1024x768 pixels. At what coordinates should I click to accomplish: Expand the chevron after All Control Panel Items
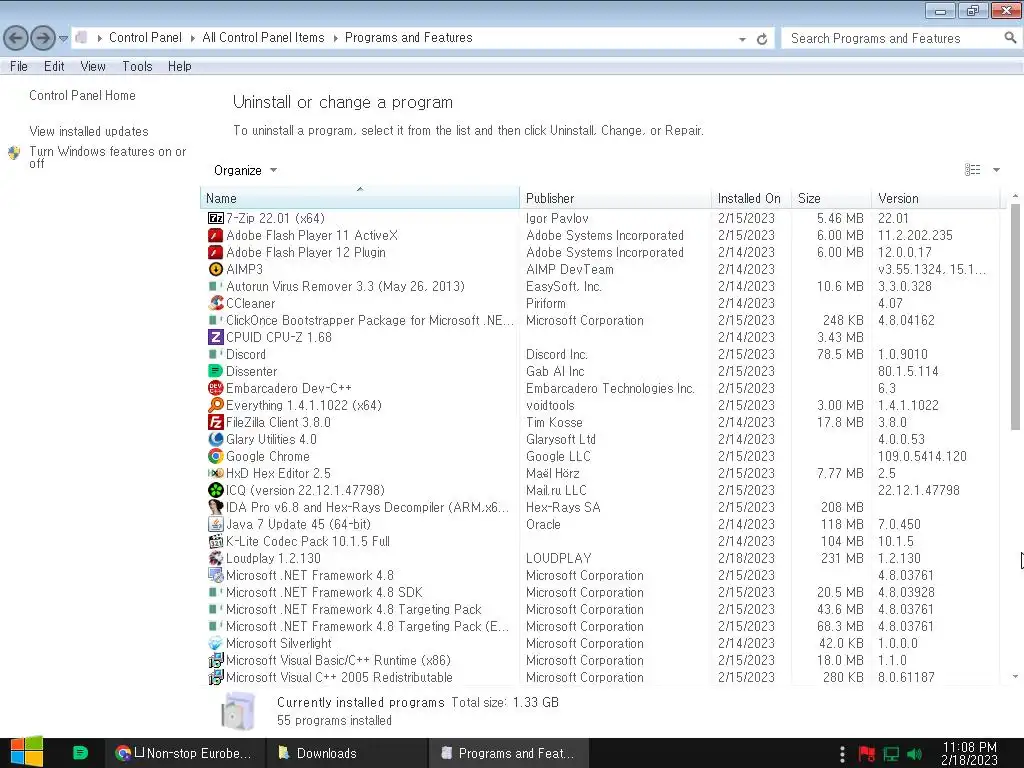336,39
